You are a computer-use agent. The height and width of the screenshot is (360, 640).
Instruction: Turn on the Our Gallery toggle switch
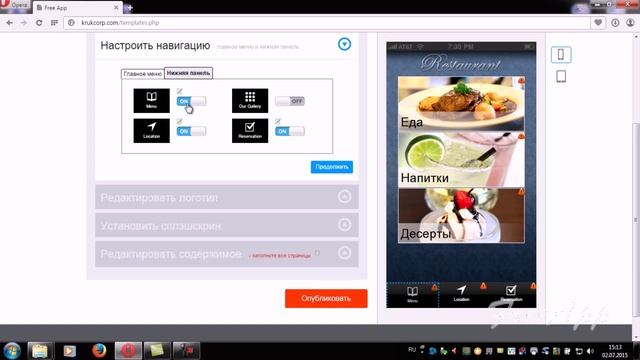tap(290, 101)
